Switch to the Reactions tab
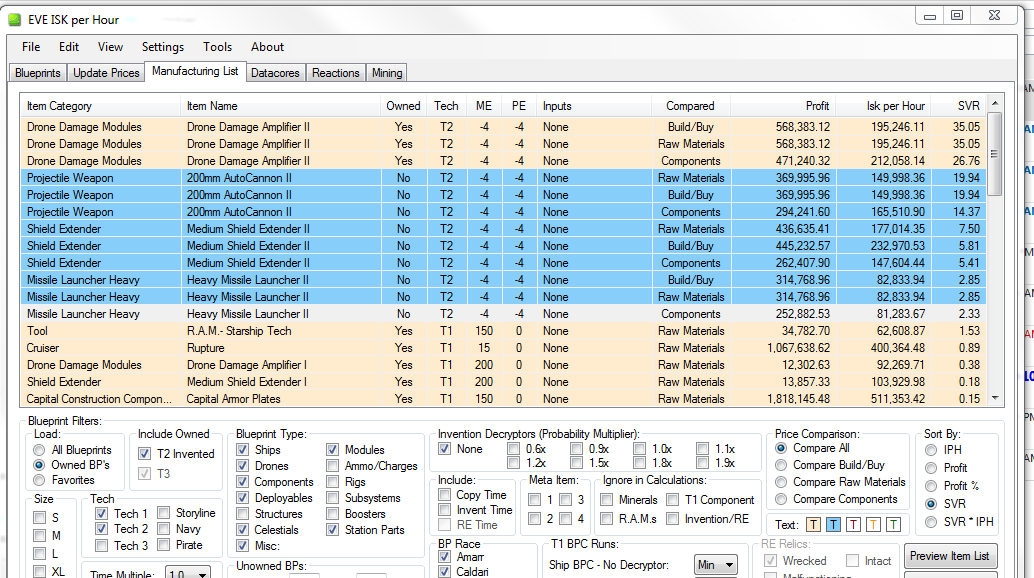 [336, 72]
